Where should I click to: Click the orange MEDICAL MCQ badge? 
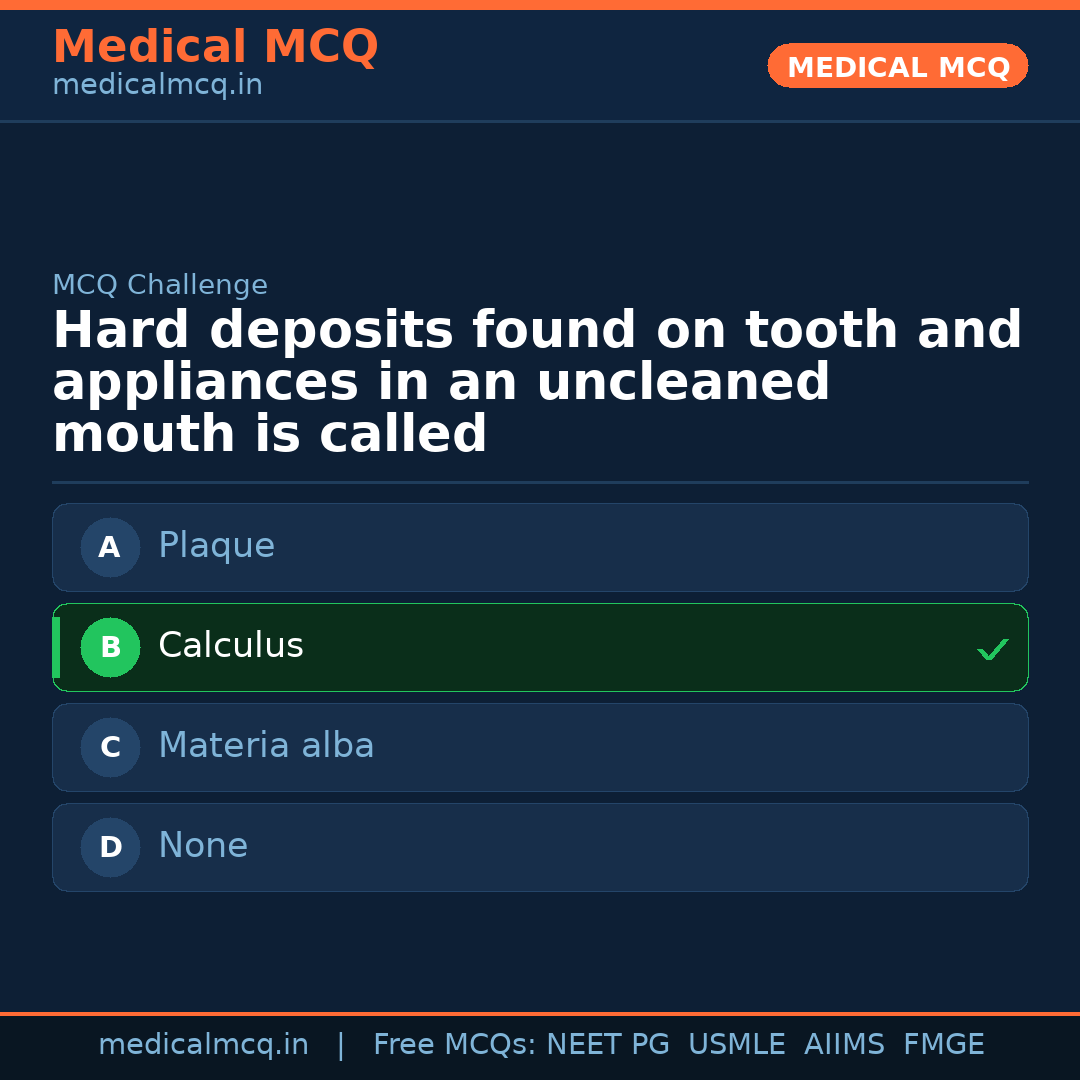pyautogui.click(x=897, y=66)
